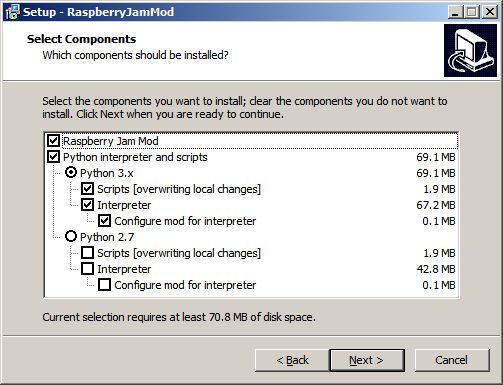Viewport: 503px width, 385px height.
Task: Minimize the Setup window
Action: tap(455, 12)
